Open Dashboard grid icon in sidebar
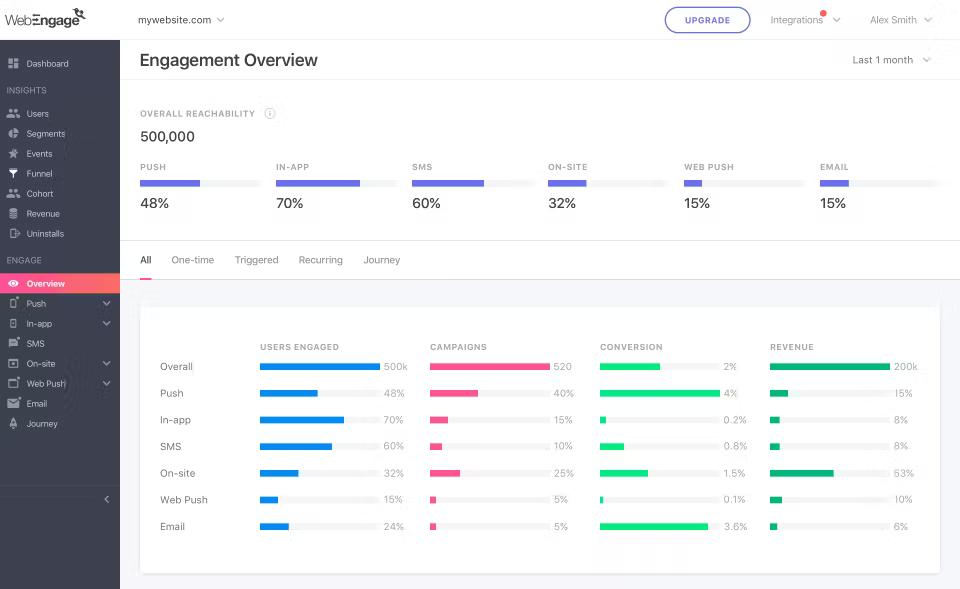 point(13,63)
